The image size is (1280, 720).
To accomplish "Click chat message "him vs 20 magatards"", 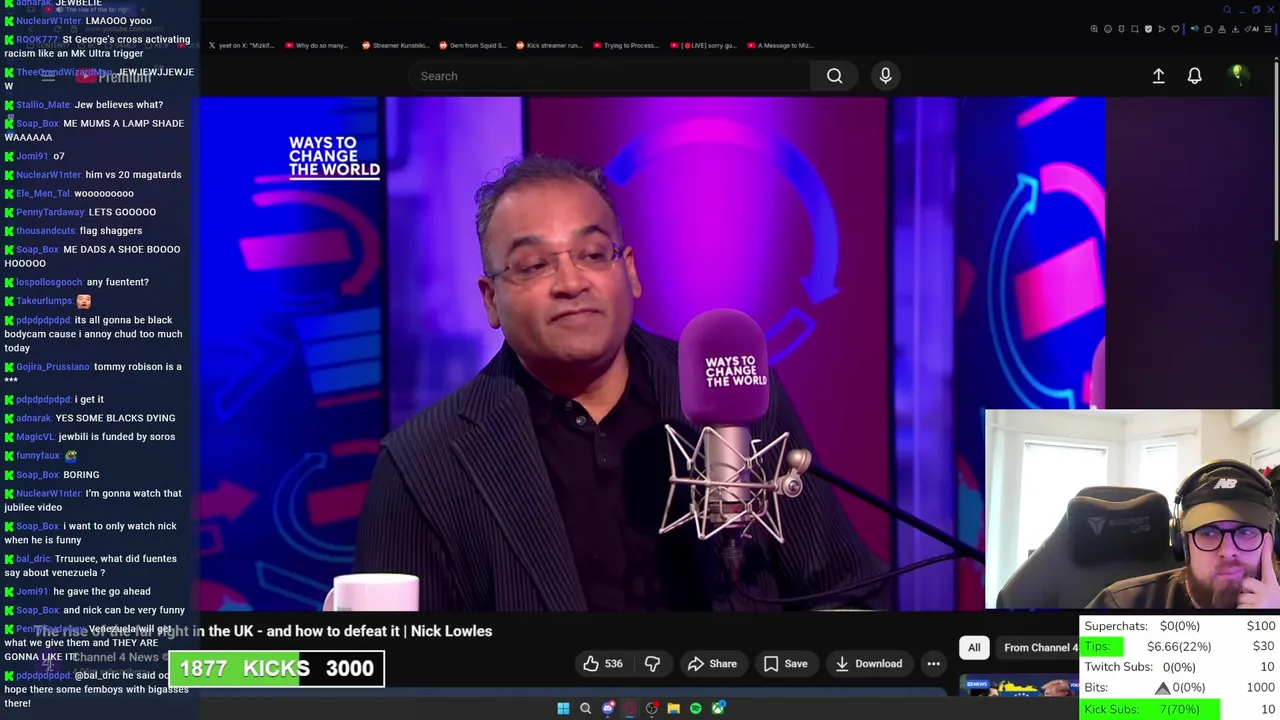I will 133,175.
